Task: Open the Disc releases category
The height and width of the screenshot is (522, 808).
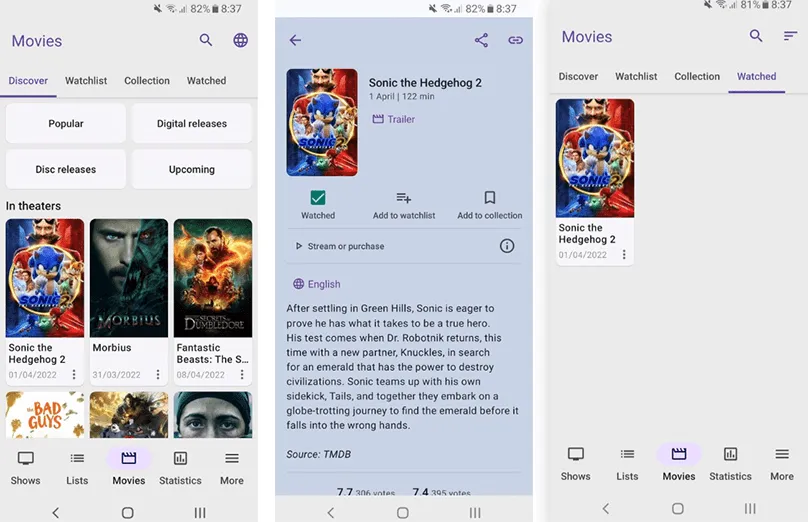Action: pyautogui.click(x=65, y=170)
